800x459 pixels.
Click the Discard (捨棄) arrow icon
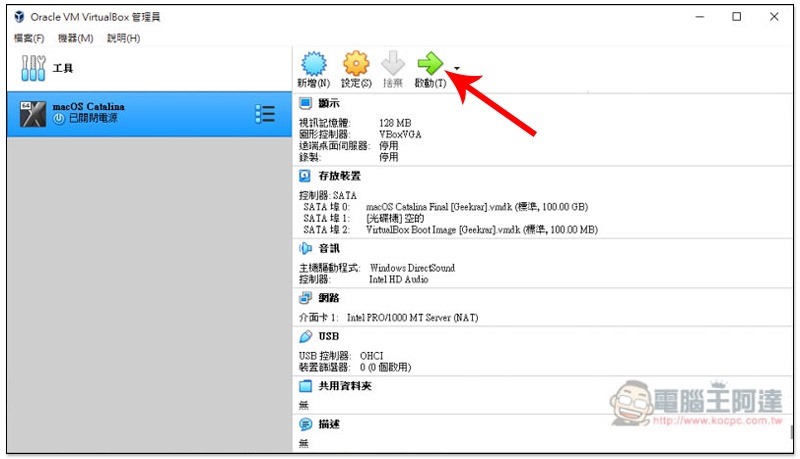[x=393, y=64]
